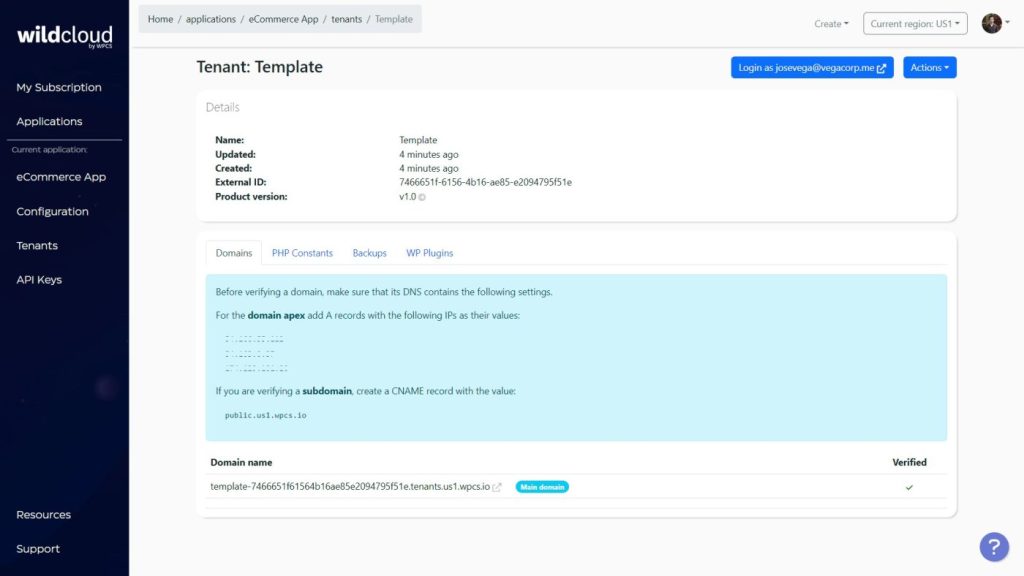The height and width of the screenshot is (576, 1024).
Task: Click the green Verified checkmark for the domain
Action: (x=908, y=489)
